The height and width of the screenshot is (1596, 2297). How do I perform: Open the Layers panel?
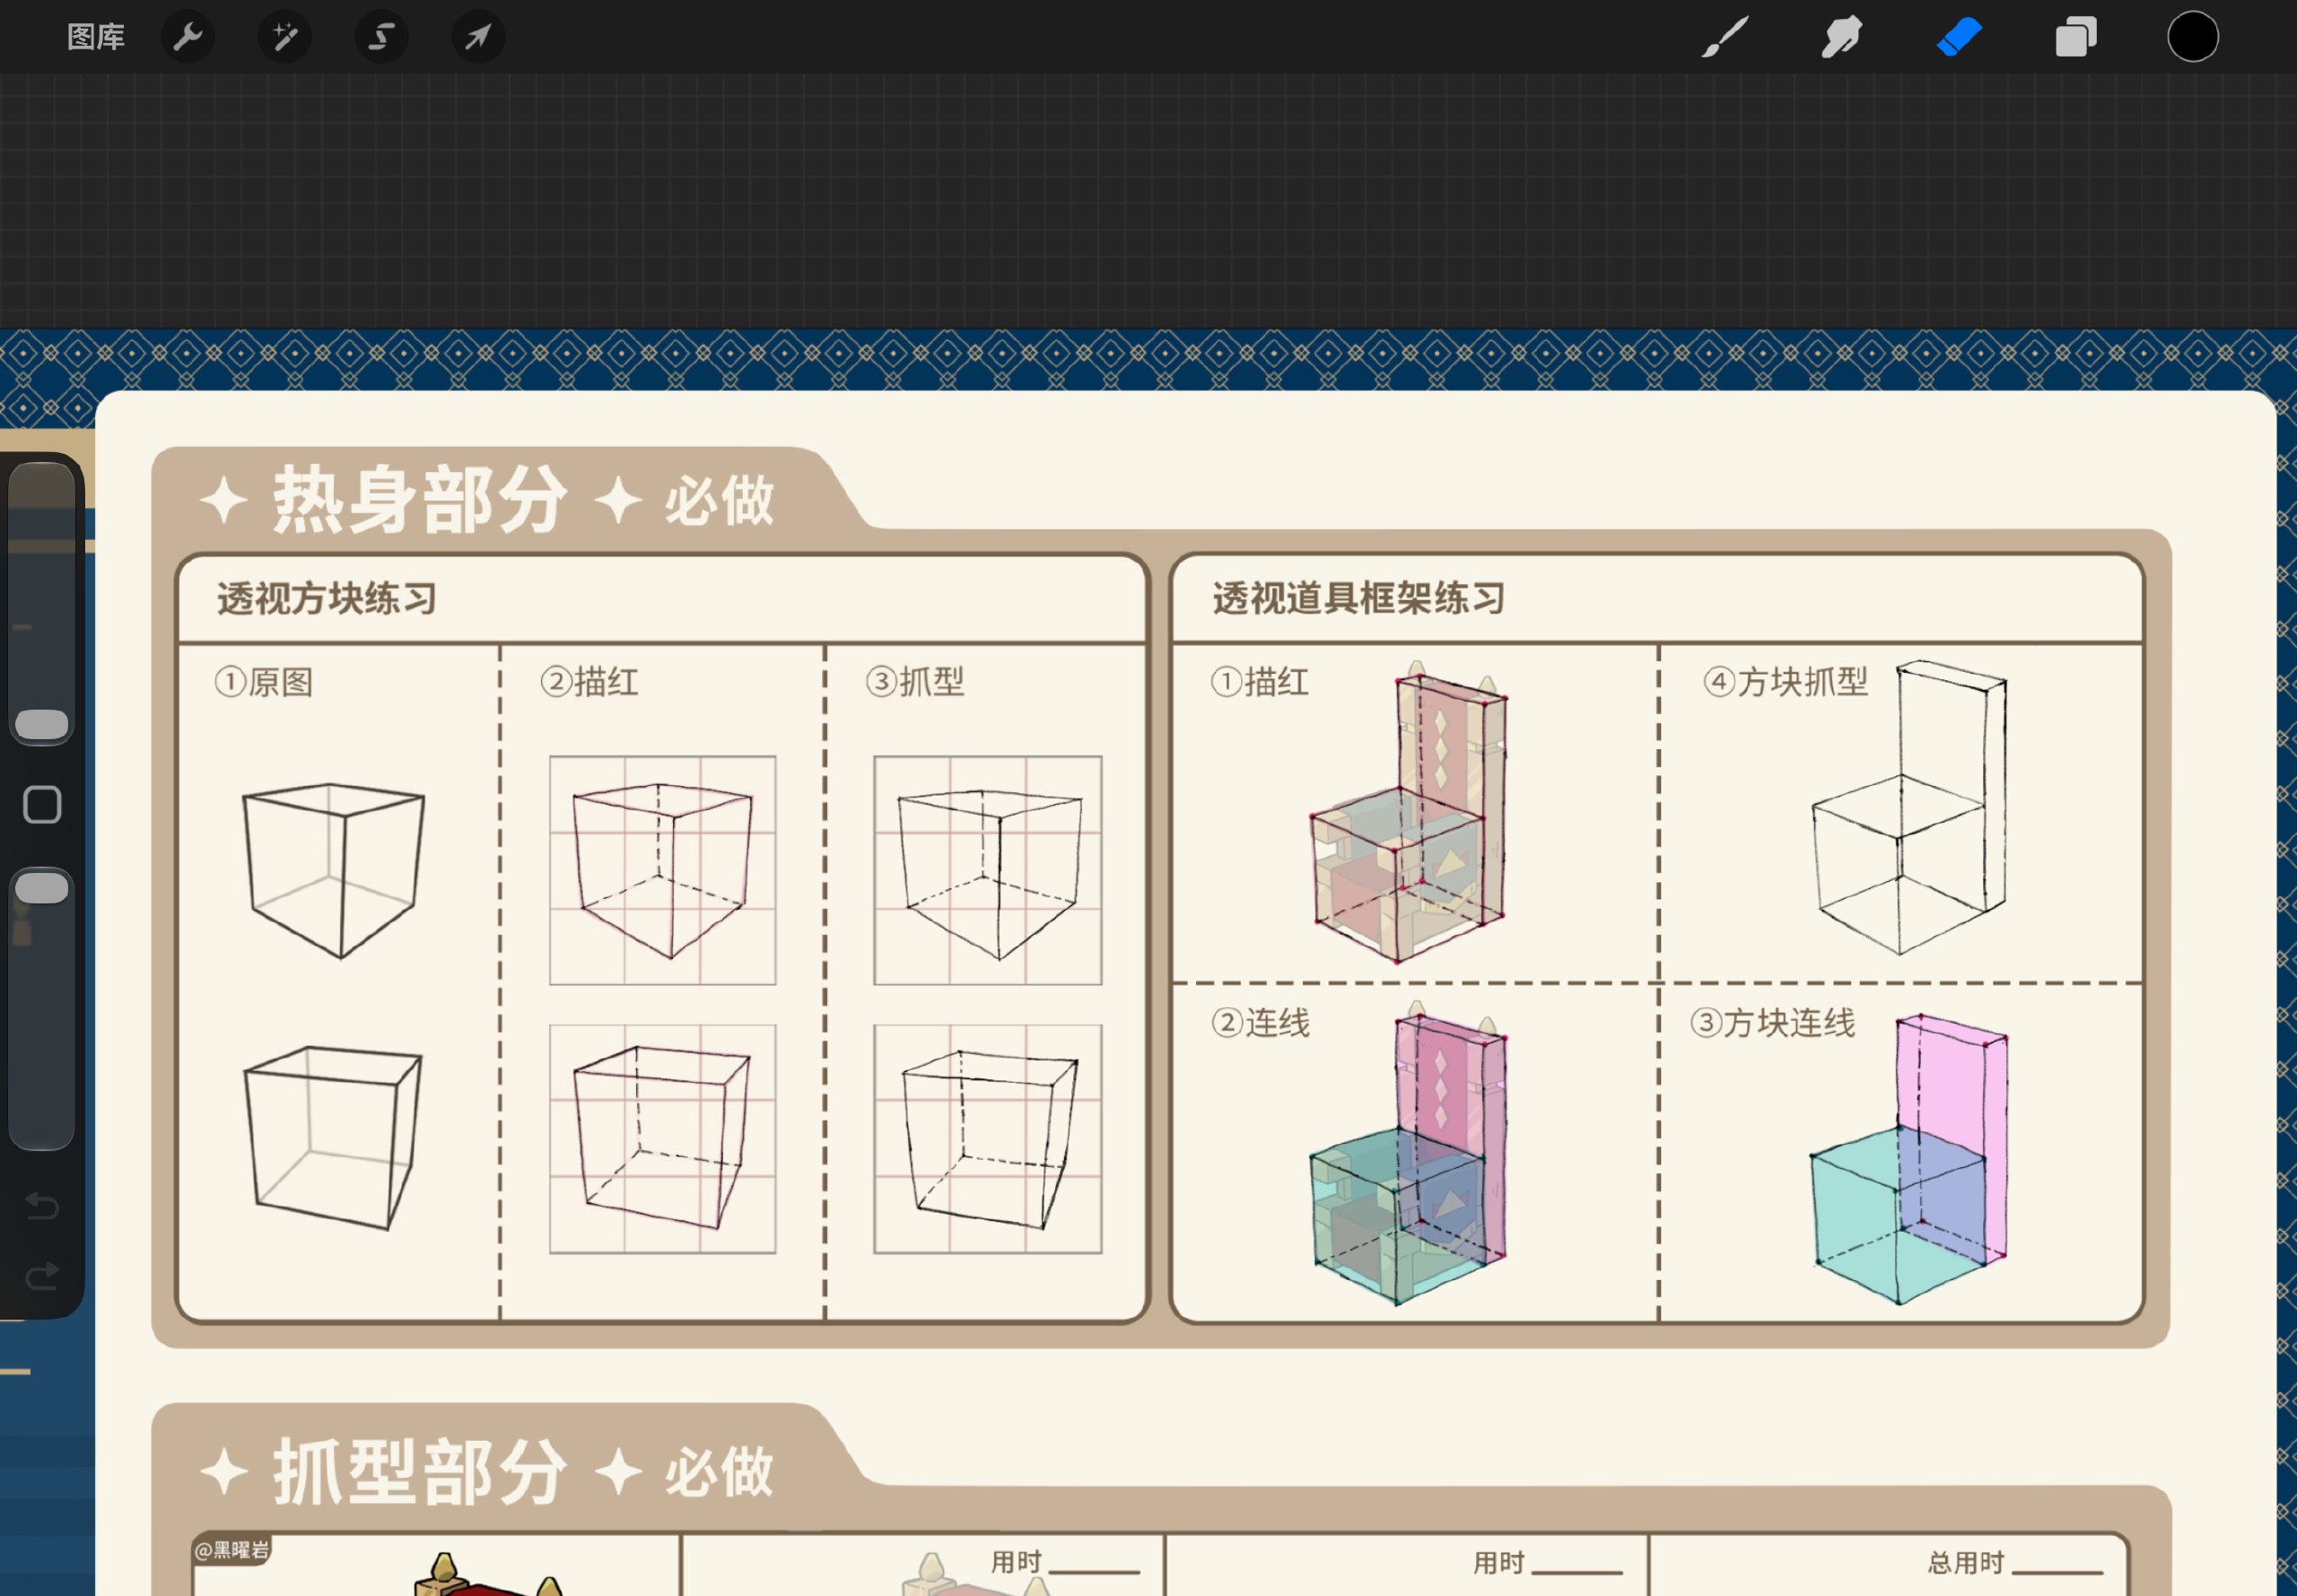[x=2076, y=37]
